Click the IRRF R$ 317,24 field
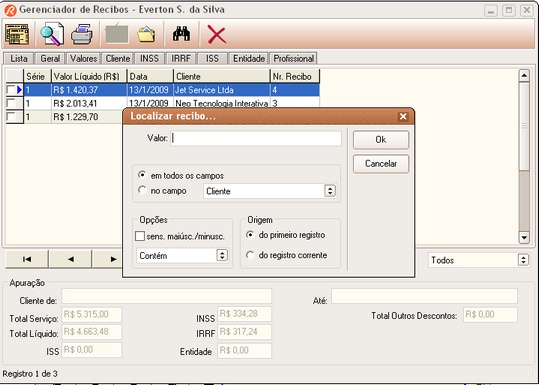Viewport: 539px width, 385px height. tap(244, 332)
